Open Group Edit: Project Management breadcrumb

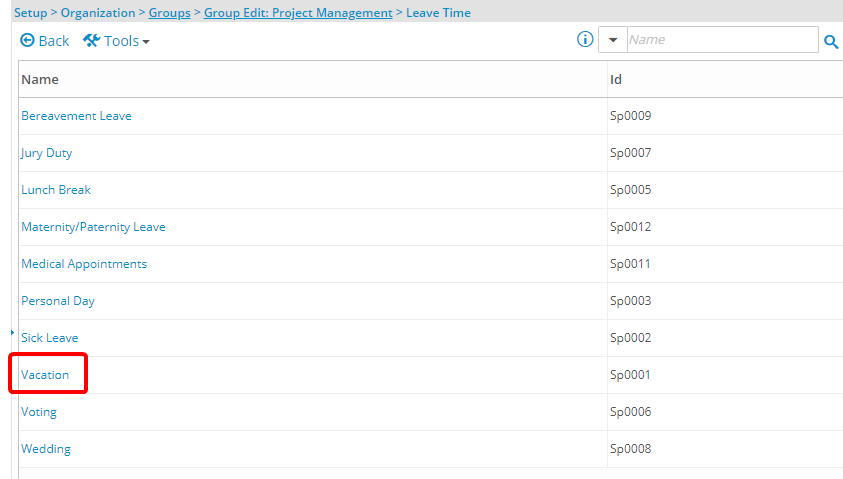click(x=298, y=13)
